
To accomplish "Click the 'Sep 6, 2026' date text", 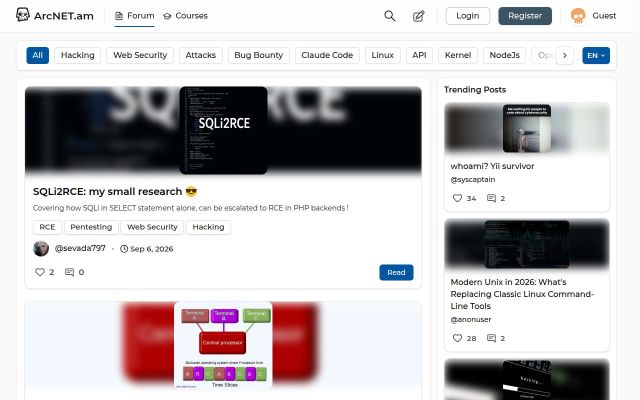I will pyautogui.click(x=151, y=249).
